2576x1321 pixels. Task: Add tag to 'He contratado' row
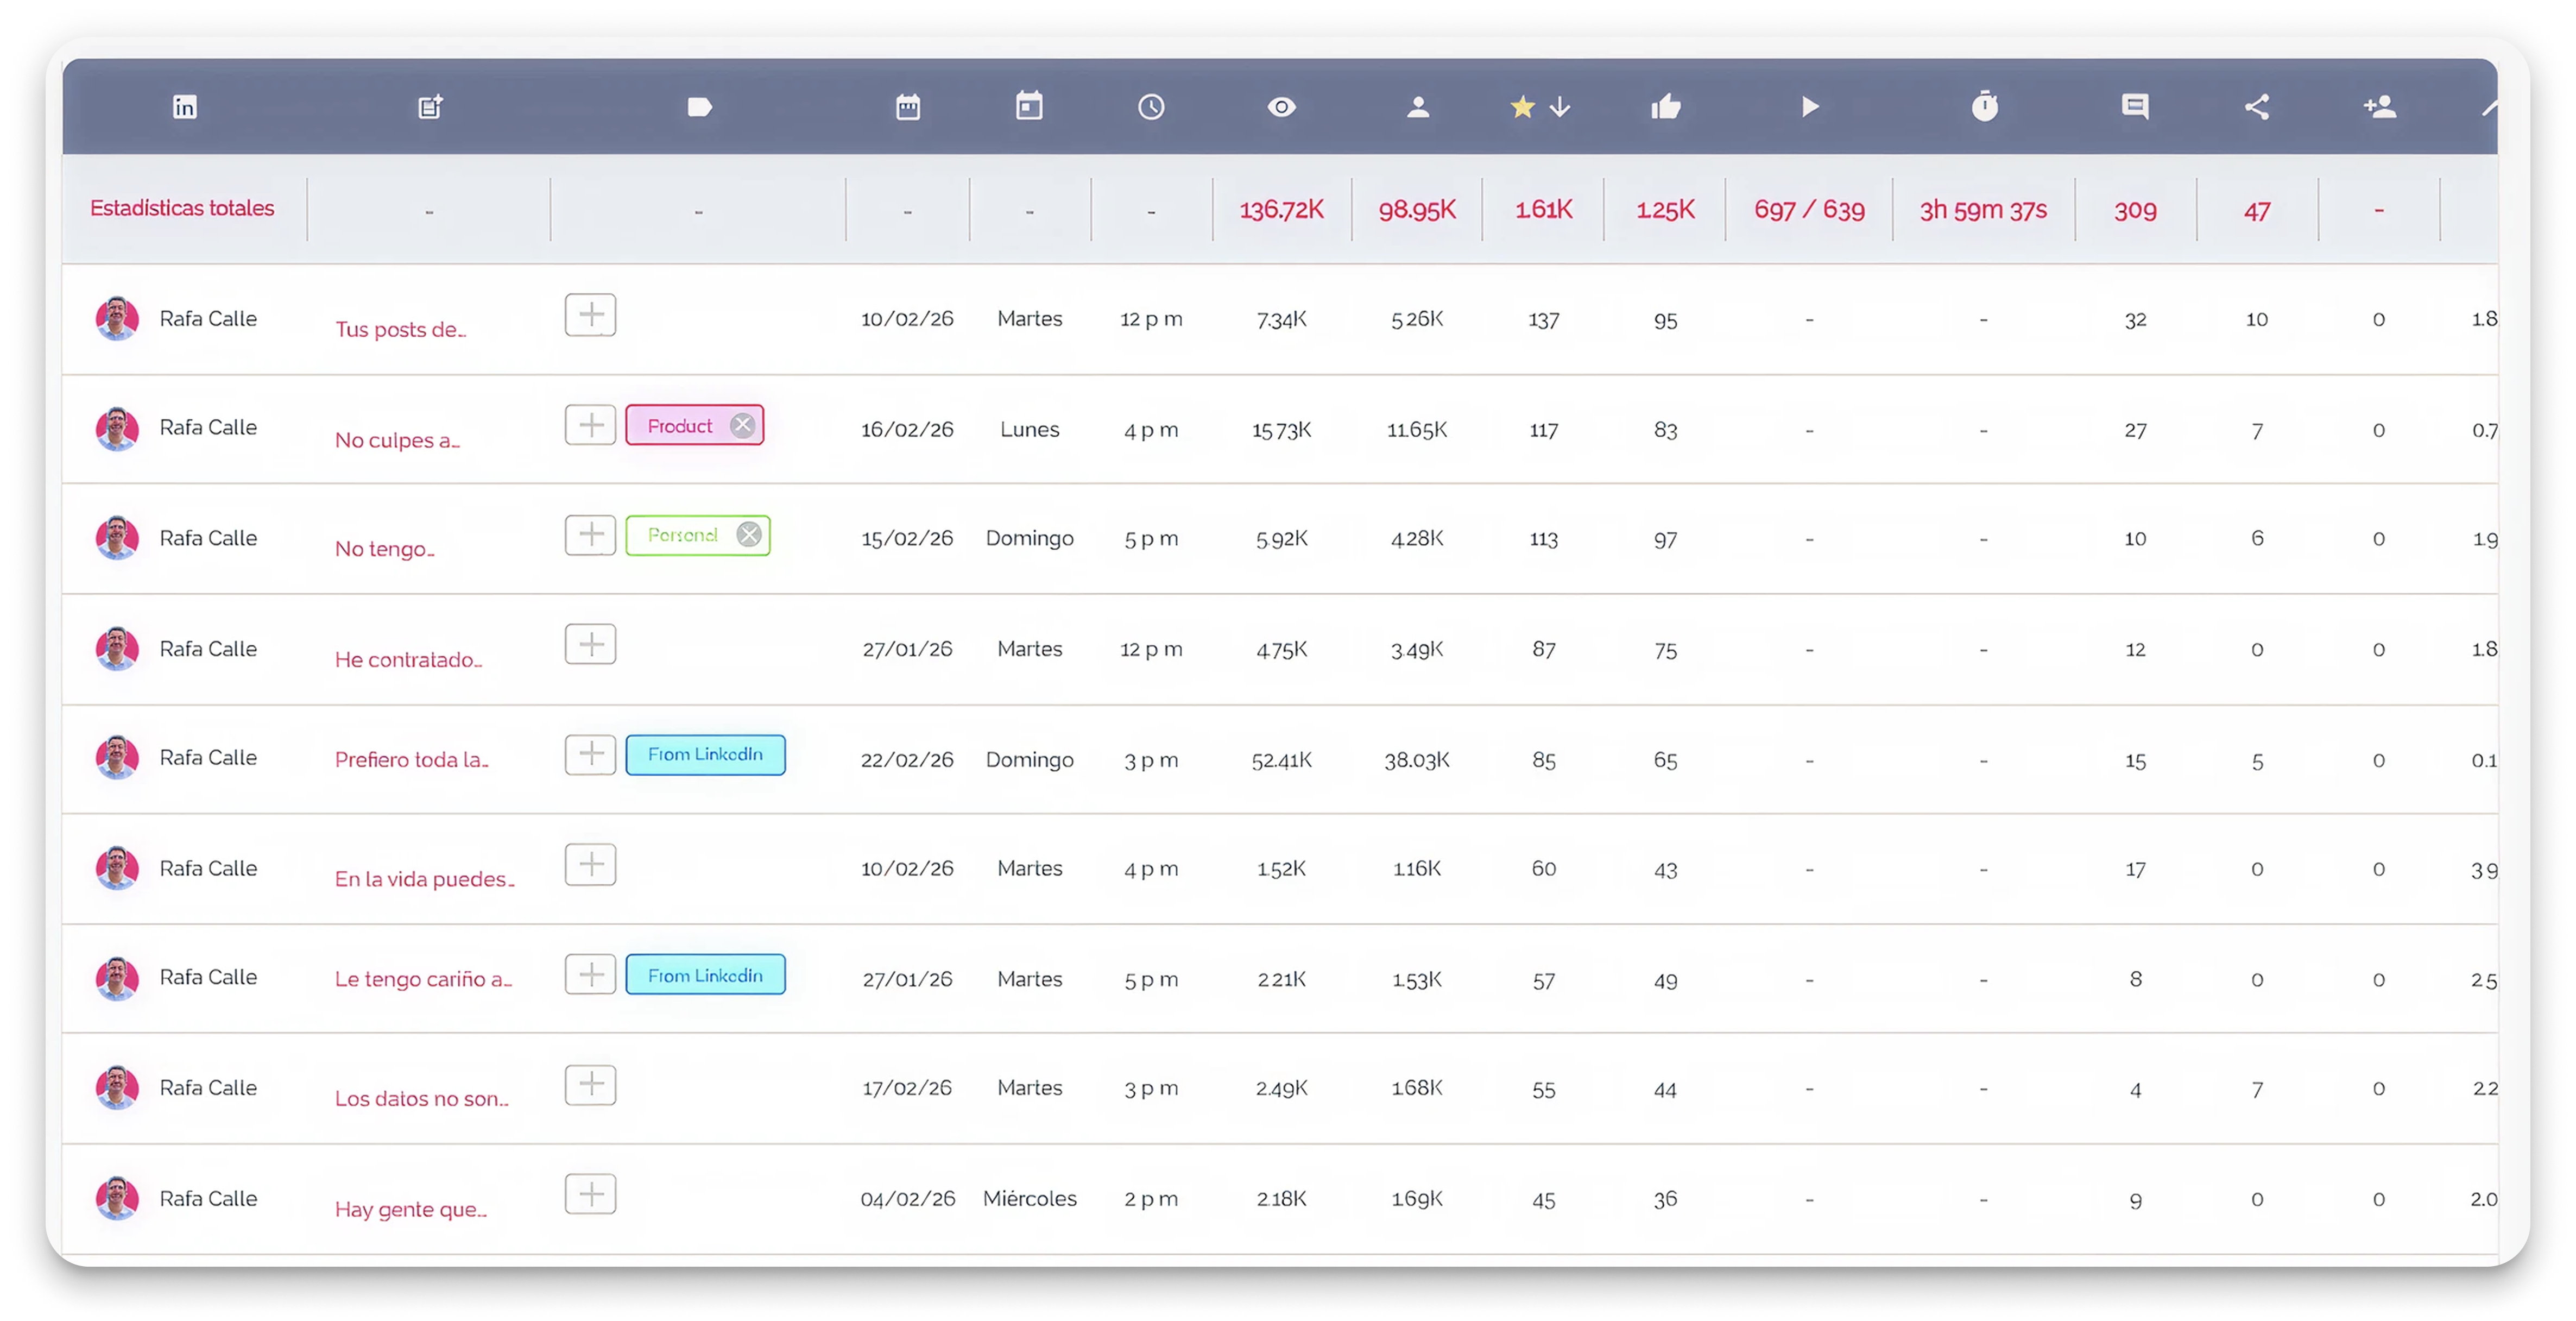pos(590,645)
